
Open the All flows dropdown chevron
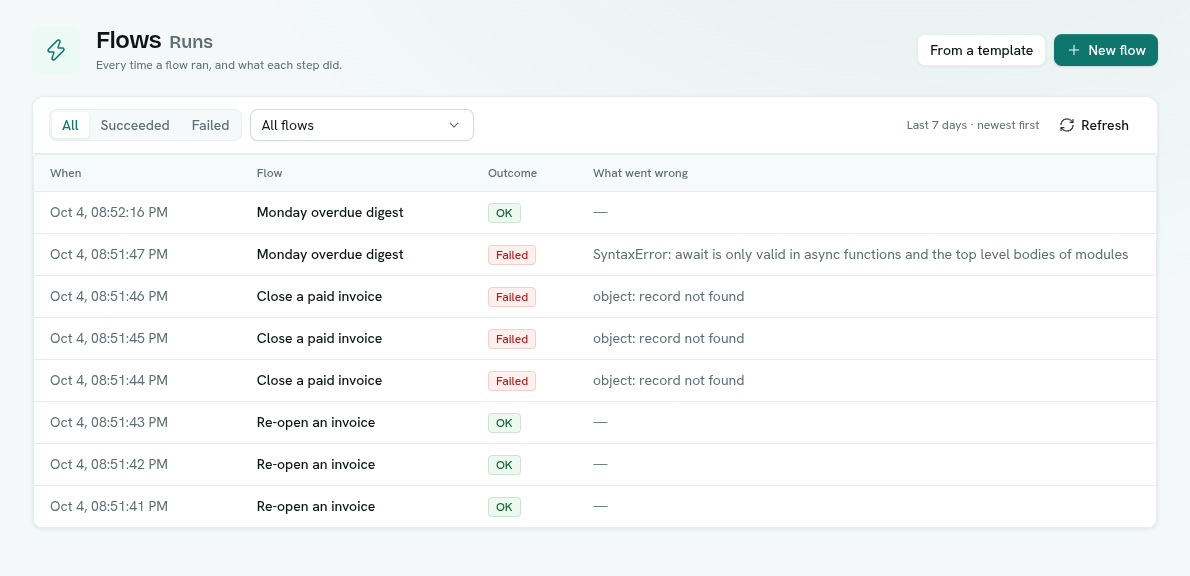coord(454,125)
